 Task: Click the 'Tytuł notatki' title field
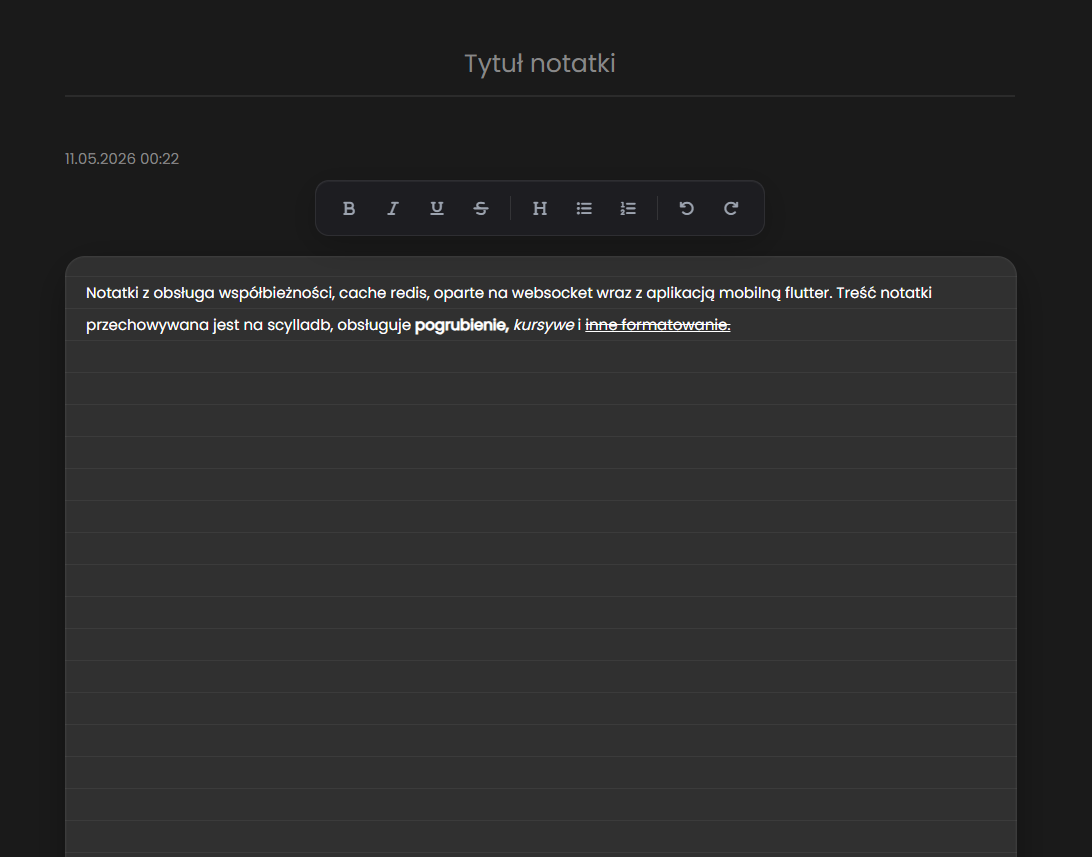click(540, 63)
